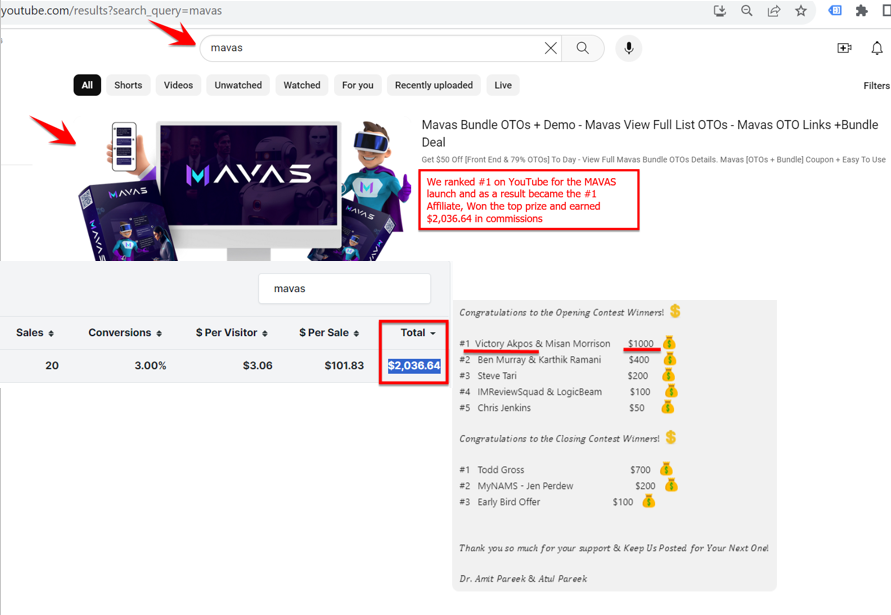
Task: Open the Mavas Bundle OTOs video title link
Action: (649, 133)
